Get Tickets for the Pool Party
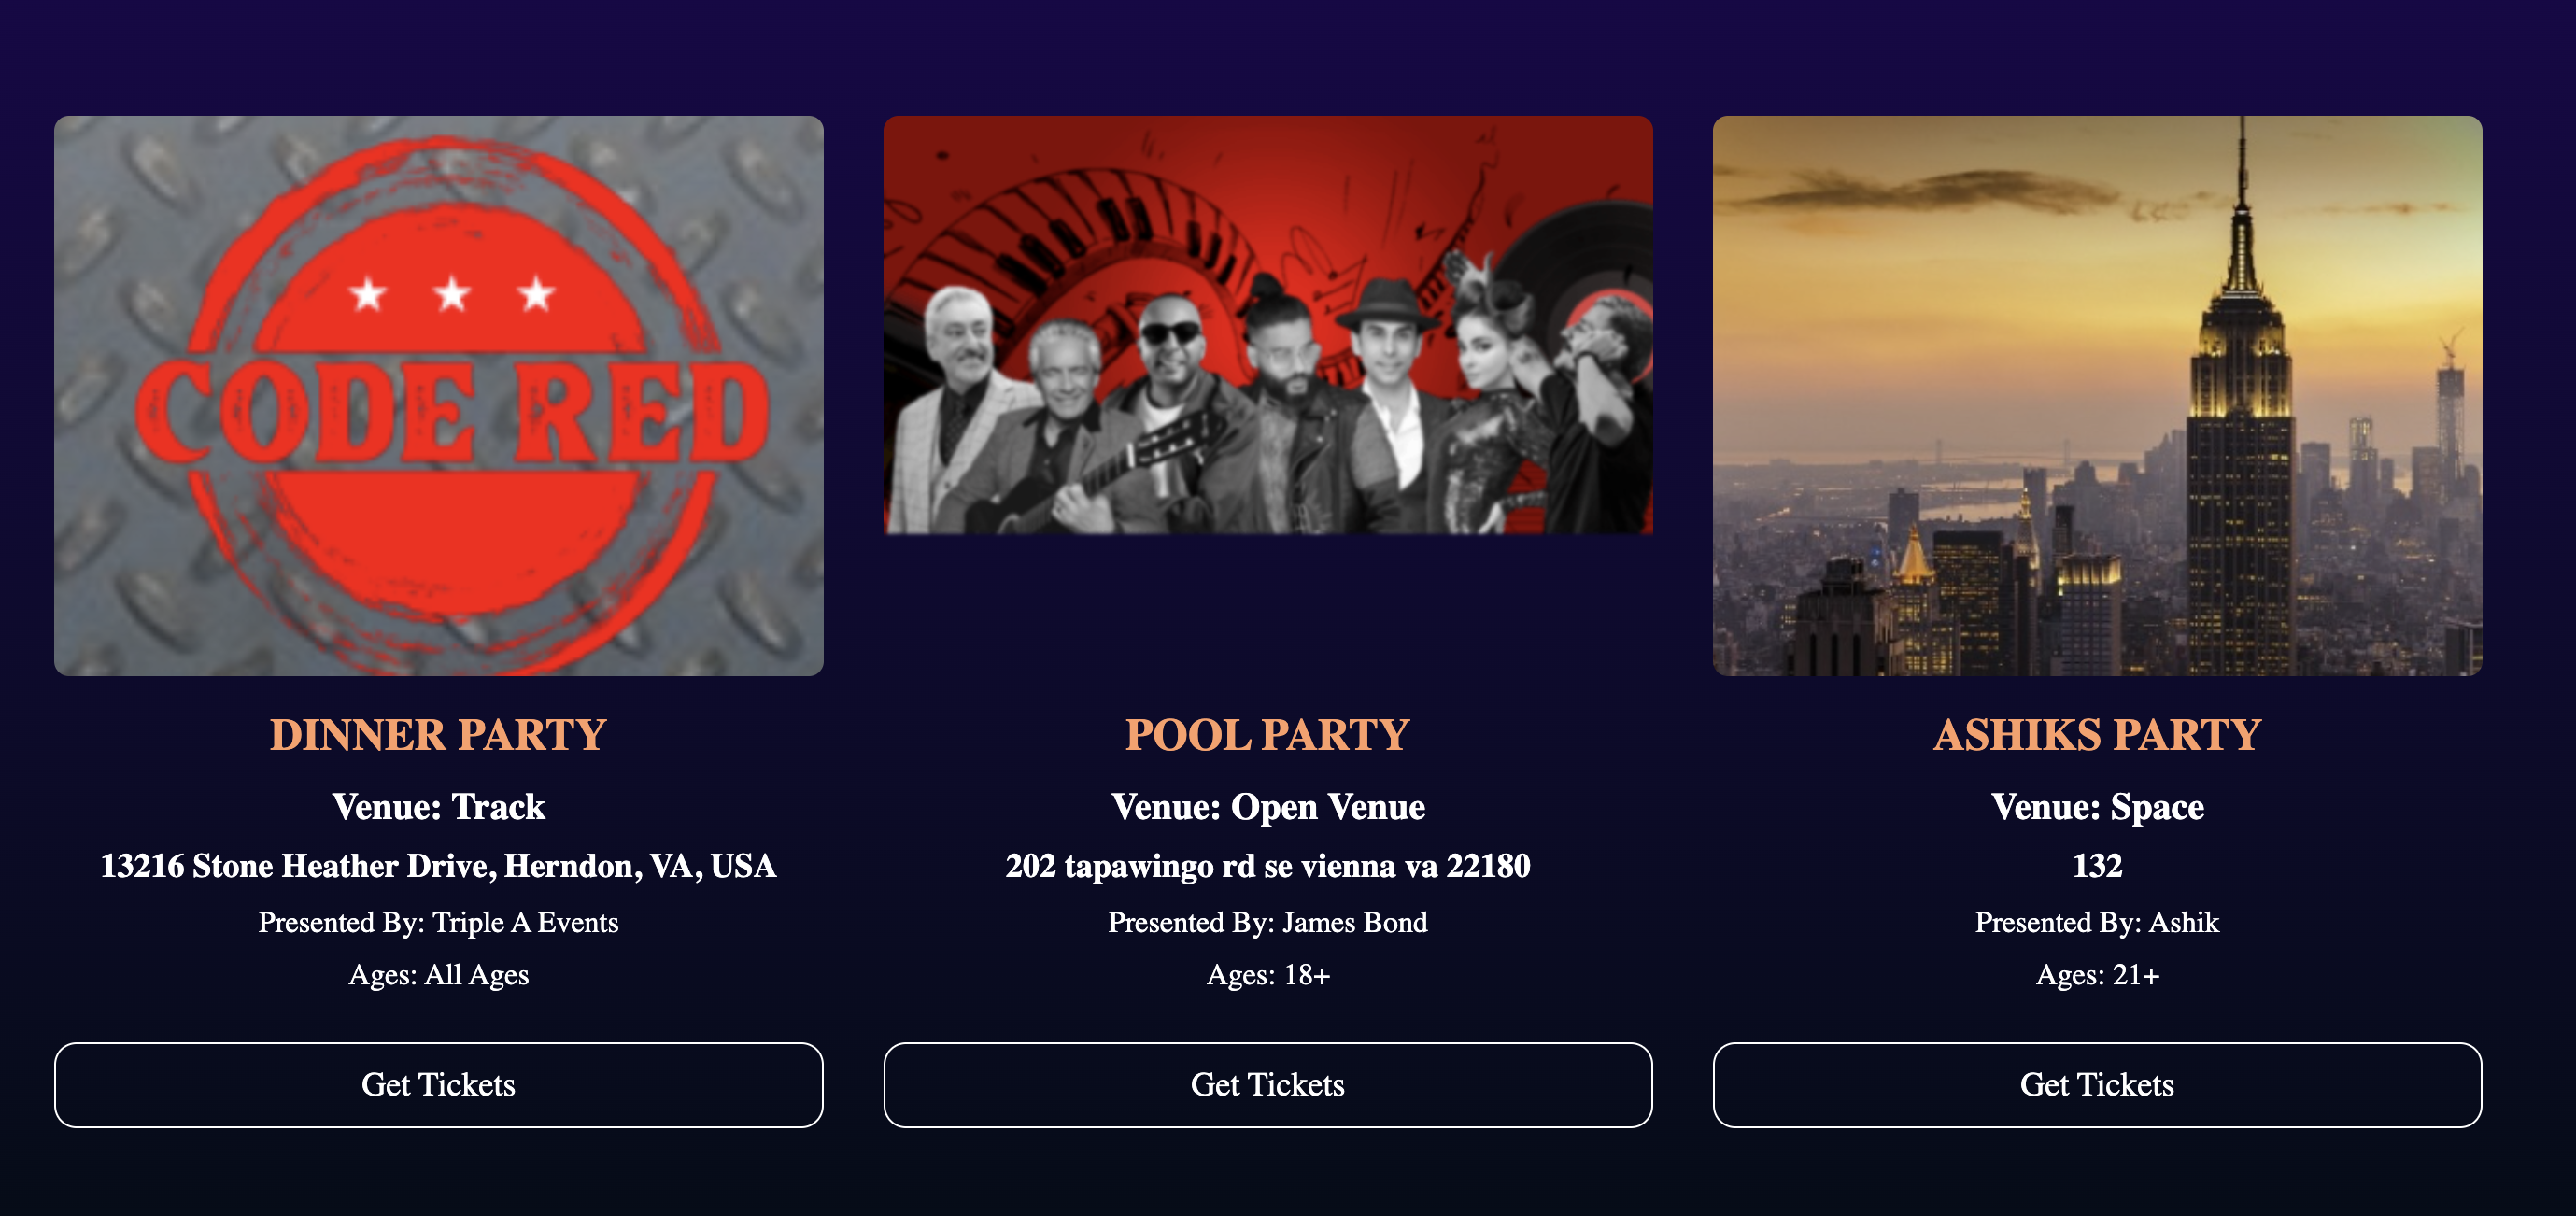 pos(1267,1085)
